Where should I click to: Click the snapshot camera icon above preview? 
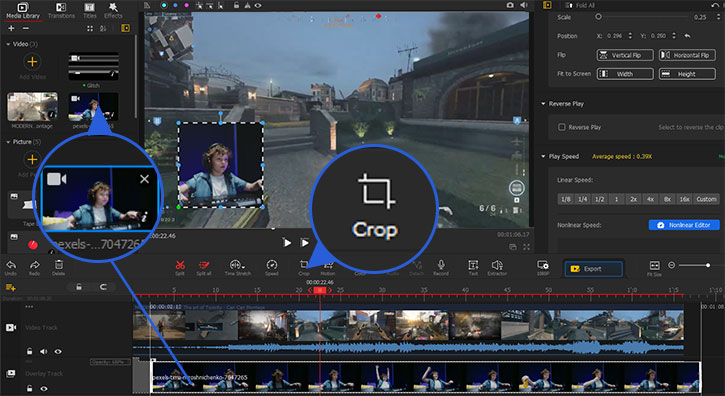click(510, 5)
